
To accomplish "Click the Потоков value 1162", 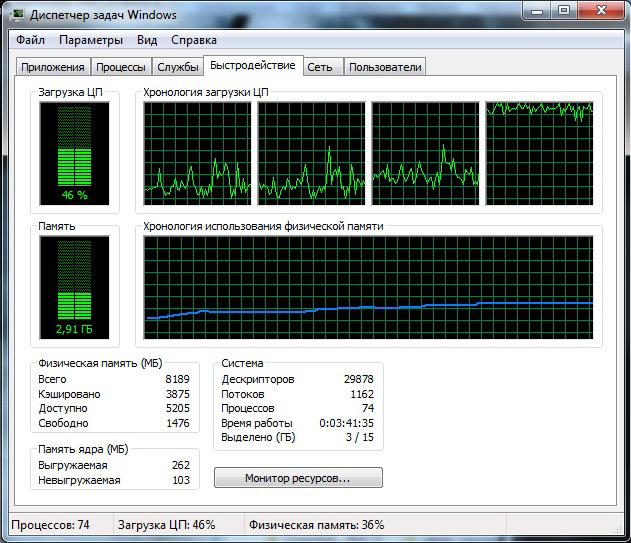I will pos(362,394).
